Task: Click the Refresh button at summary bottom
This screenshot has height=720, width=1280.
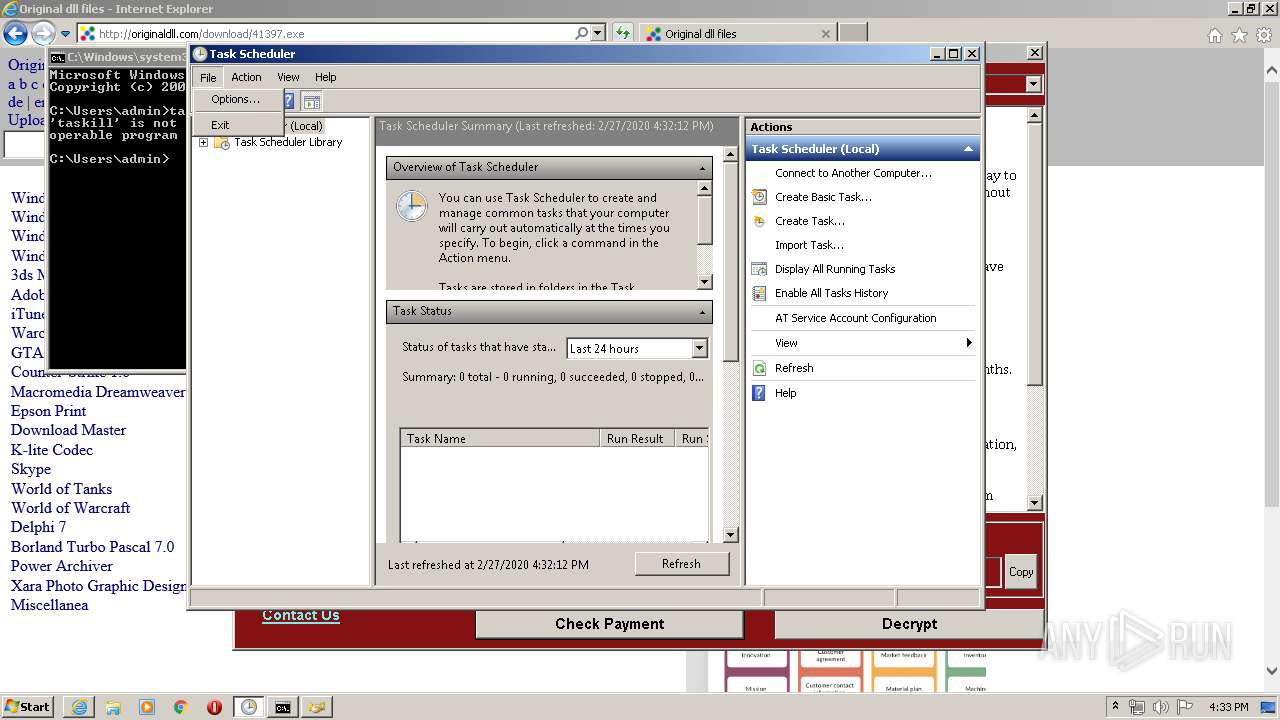Action: [681, 564]
